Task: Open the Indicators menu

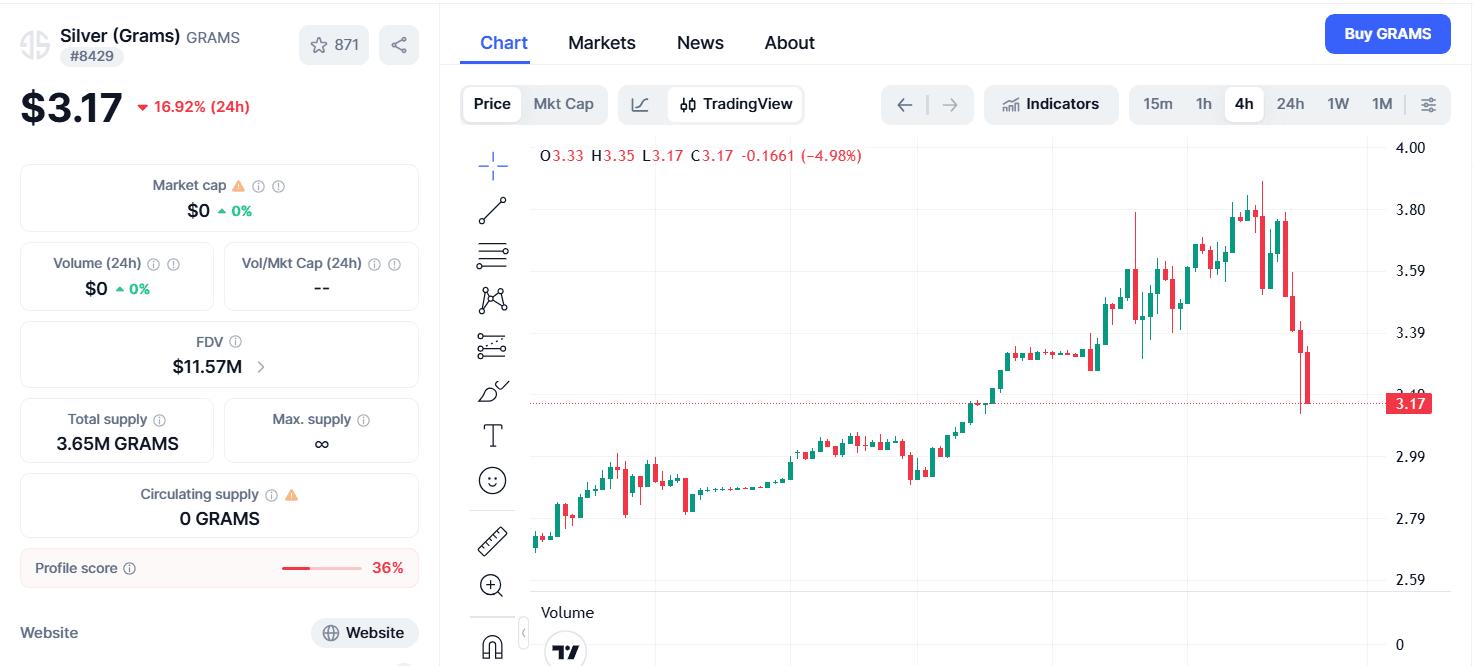Action: (1051, 105)
